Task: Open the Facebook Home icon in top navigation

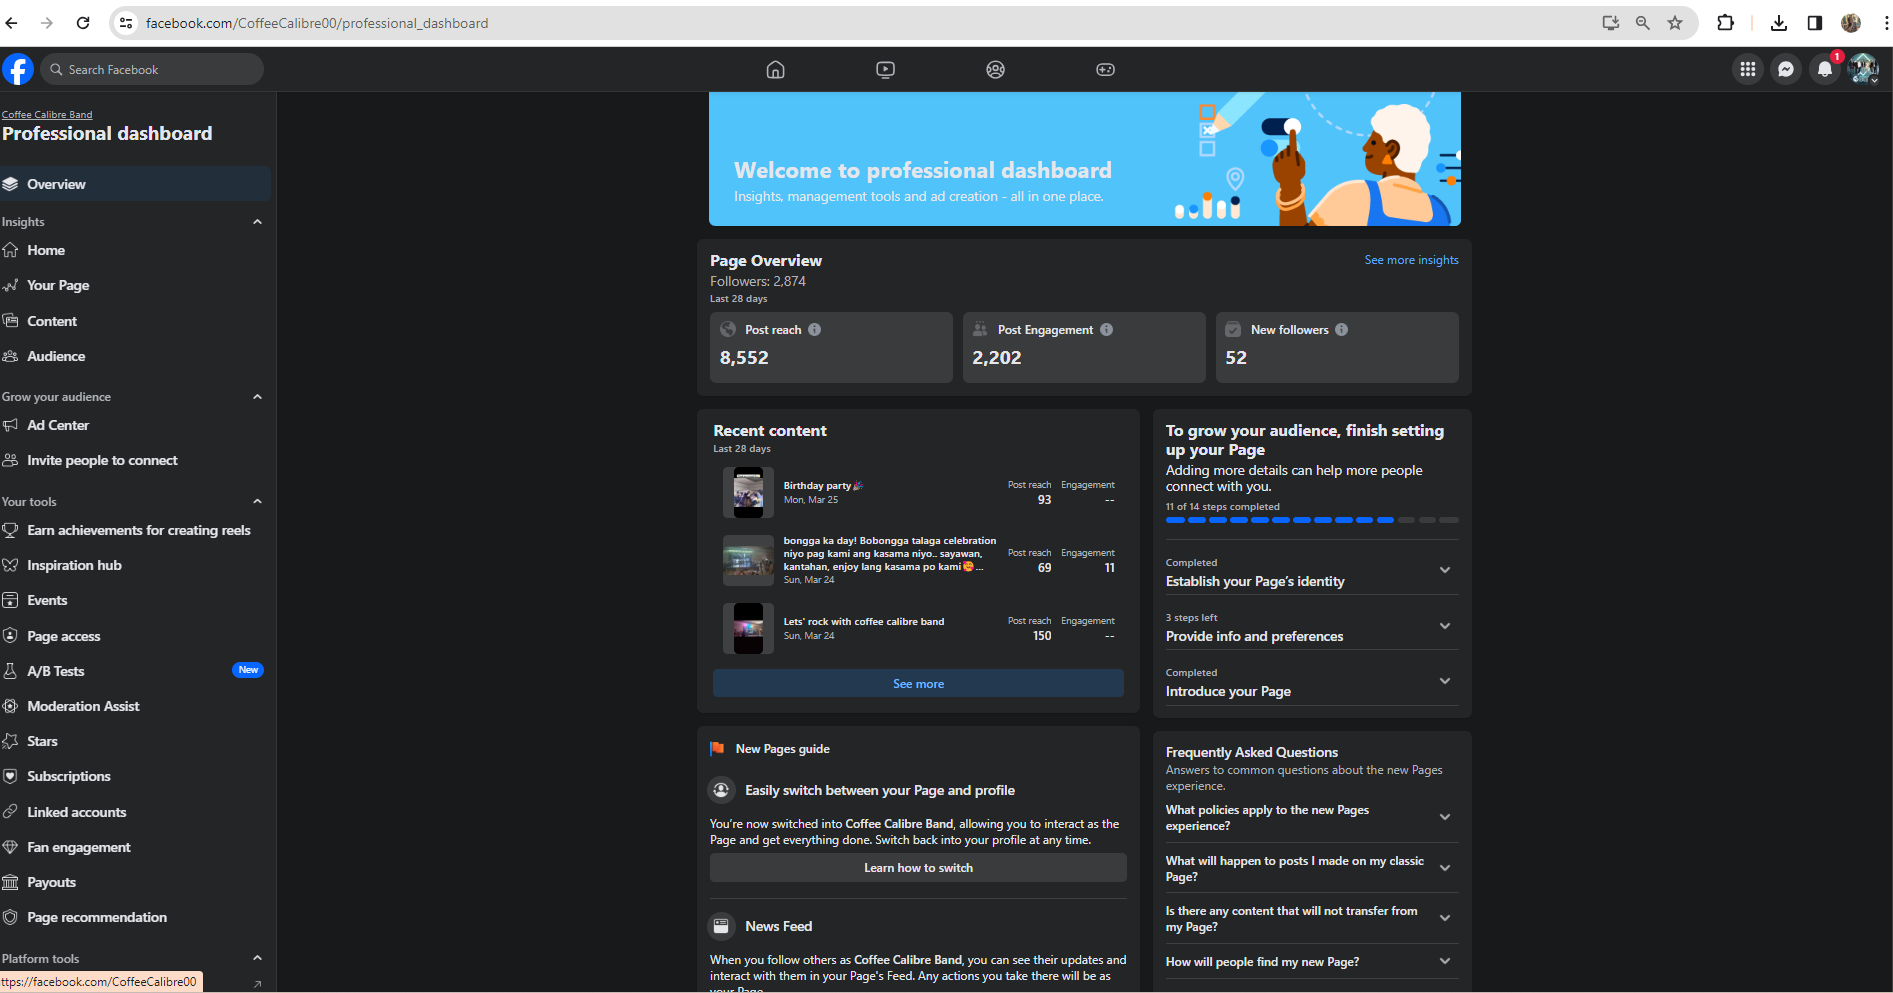Action: 775,69
